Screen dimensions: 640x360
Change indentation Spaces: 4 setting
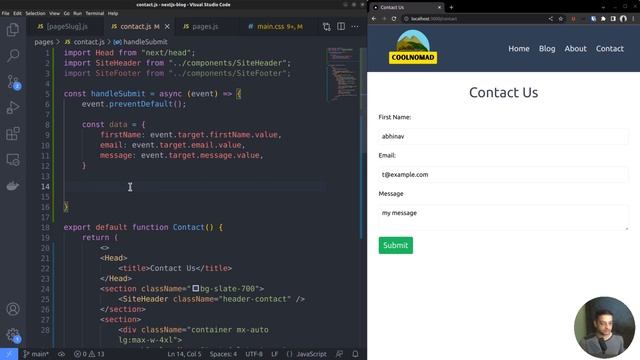click(x=223, y=354)
